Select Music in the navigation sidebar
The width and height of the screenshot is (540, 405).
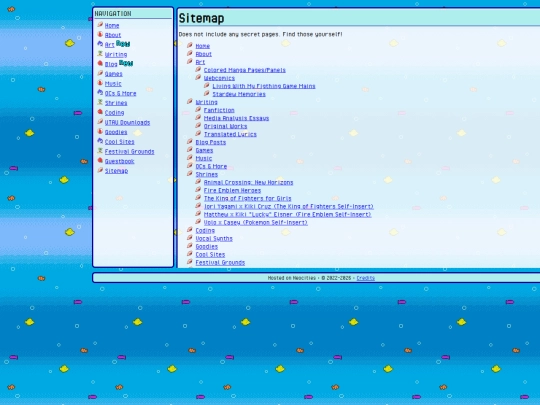coord(113,84)
